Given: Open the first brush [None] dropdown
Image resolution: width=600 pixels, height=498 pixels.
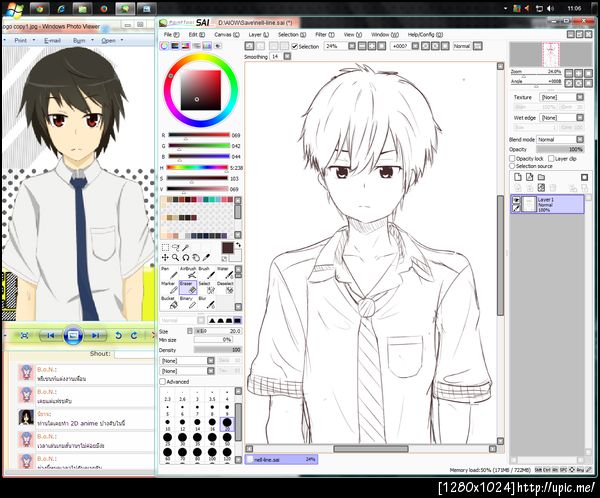Looking at the screenshot, I should (187, 361).
